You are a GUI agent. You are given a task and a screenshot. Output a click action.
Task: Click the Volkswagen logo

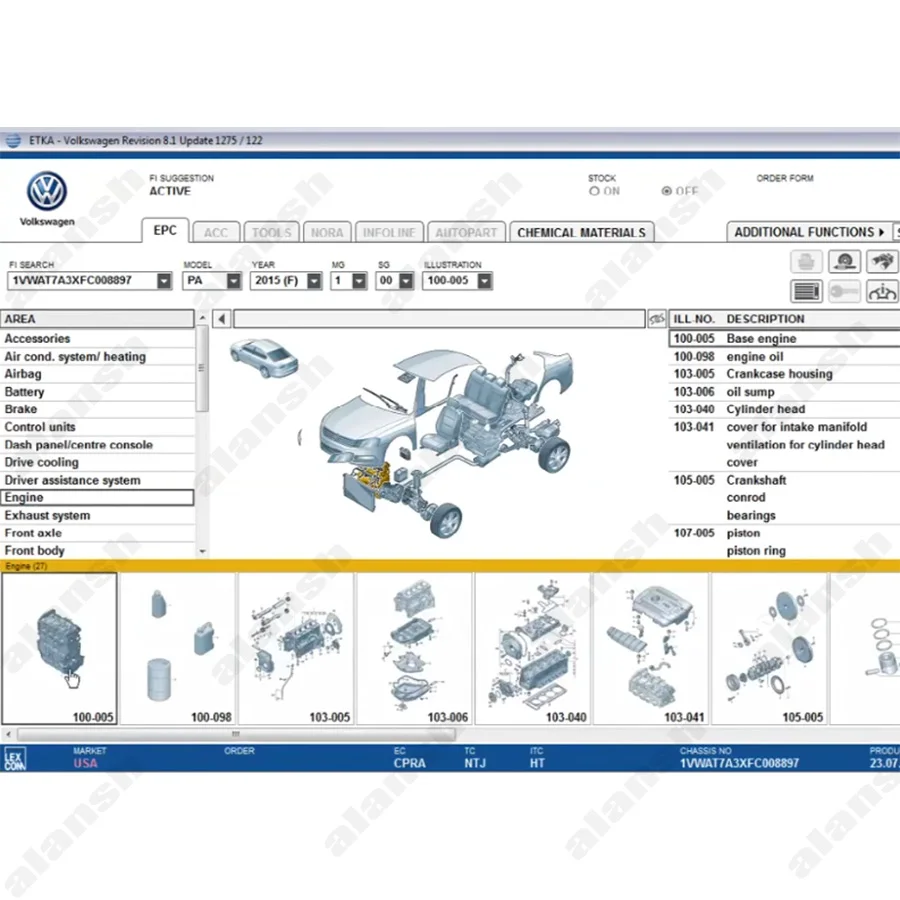46,191
